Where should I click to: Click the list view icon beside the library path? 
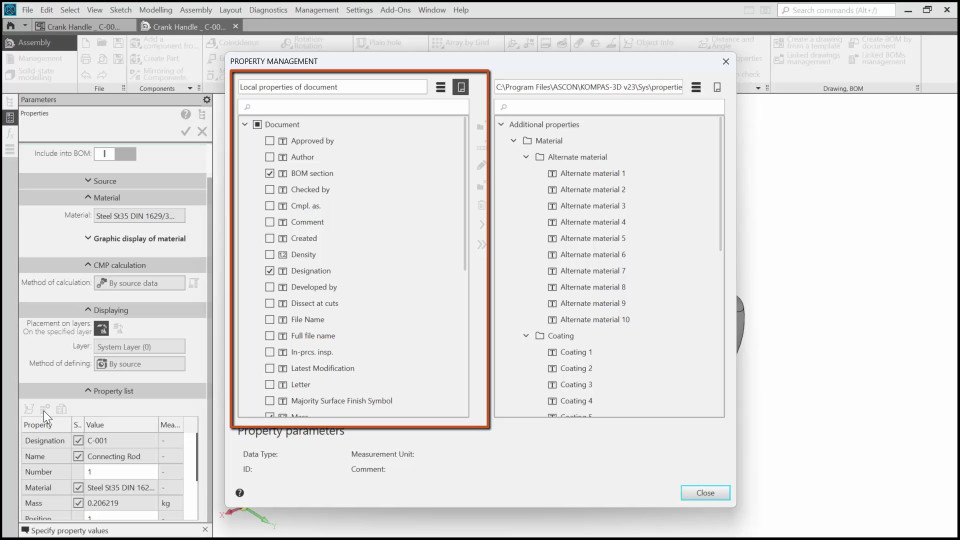[696, 87]
